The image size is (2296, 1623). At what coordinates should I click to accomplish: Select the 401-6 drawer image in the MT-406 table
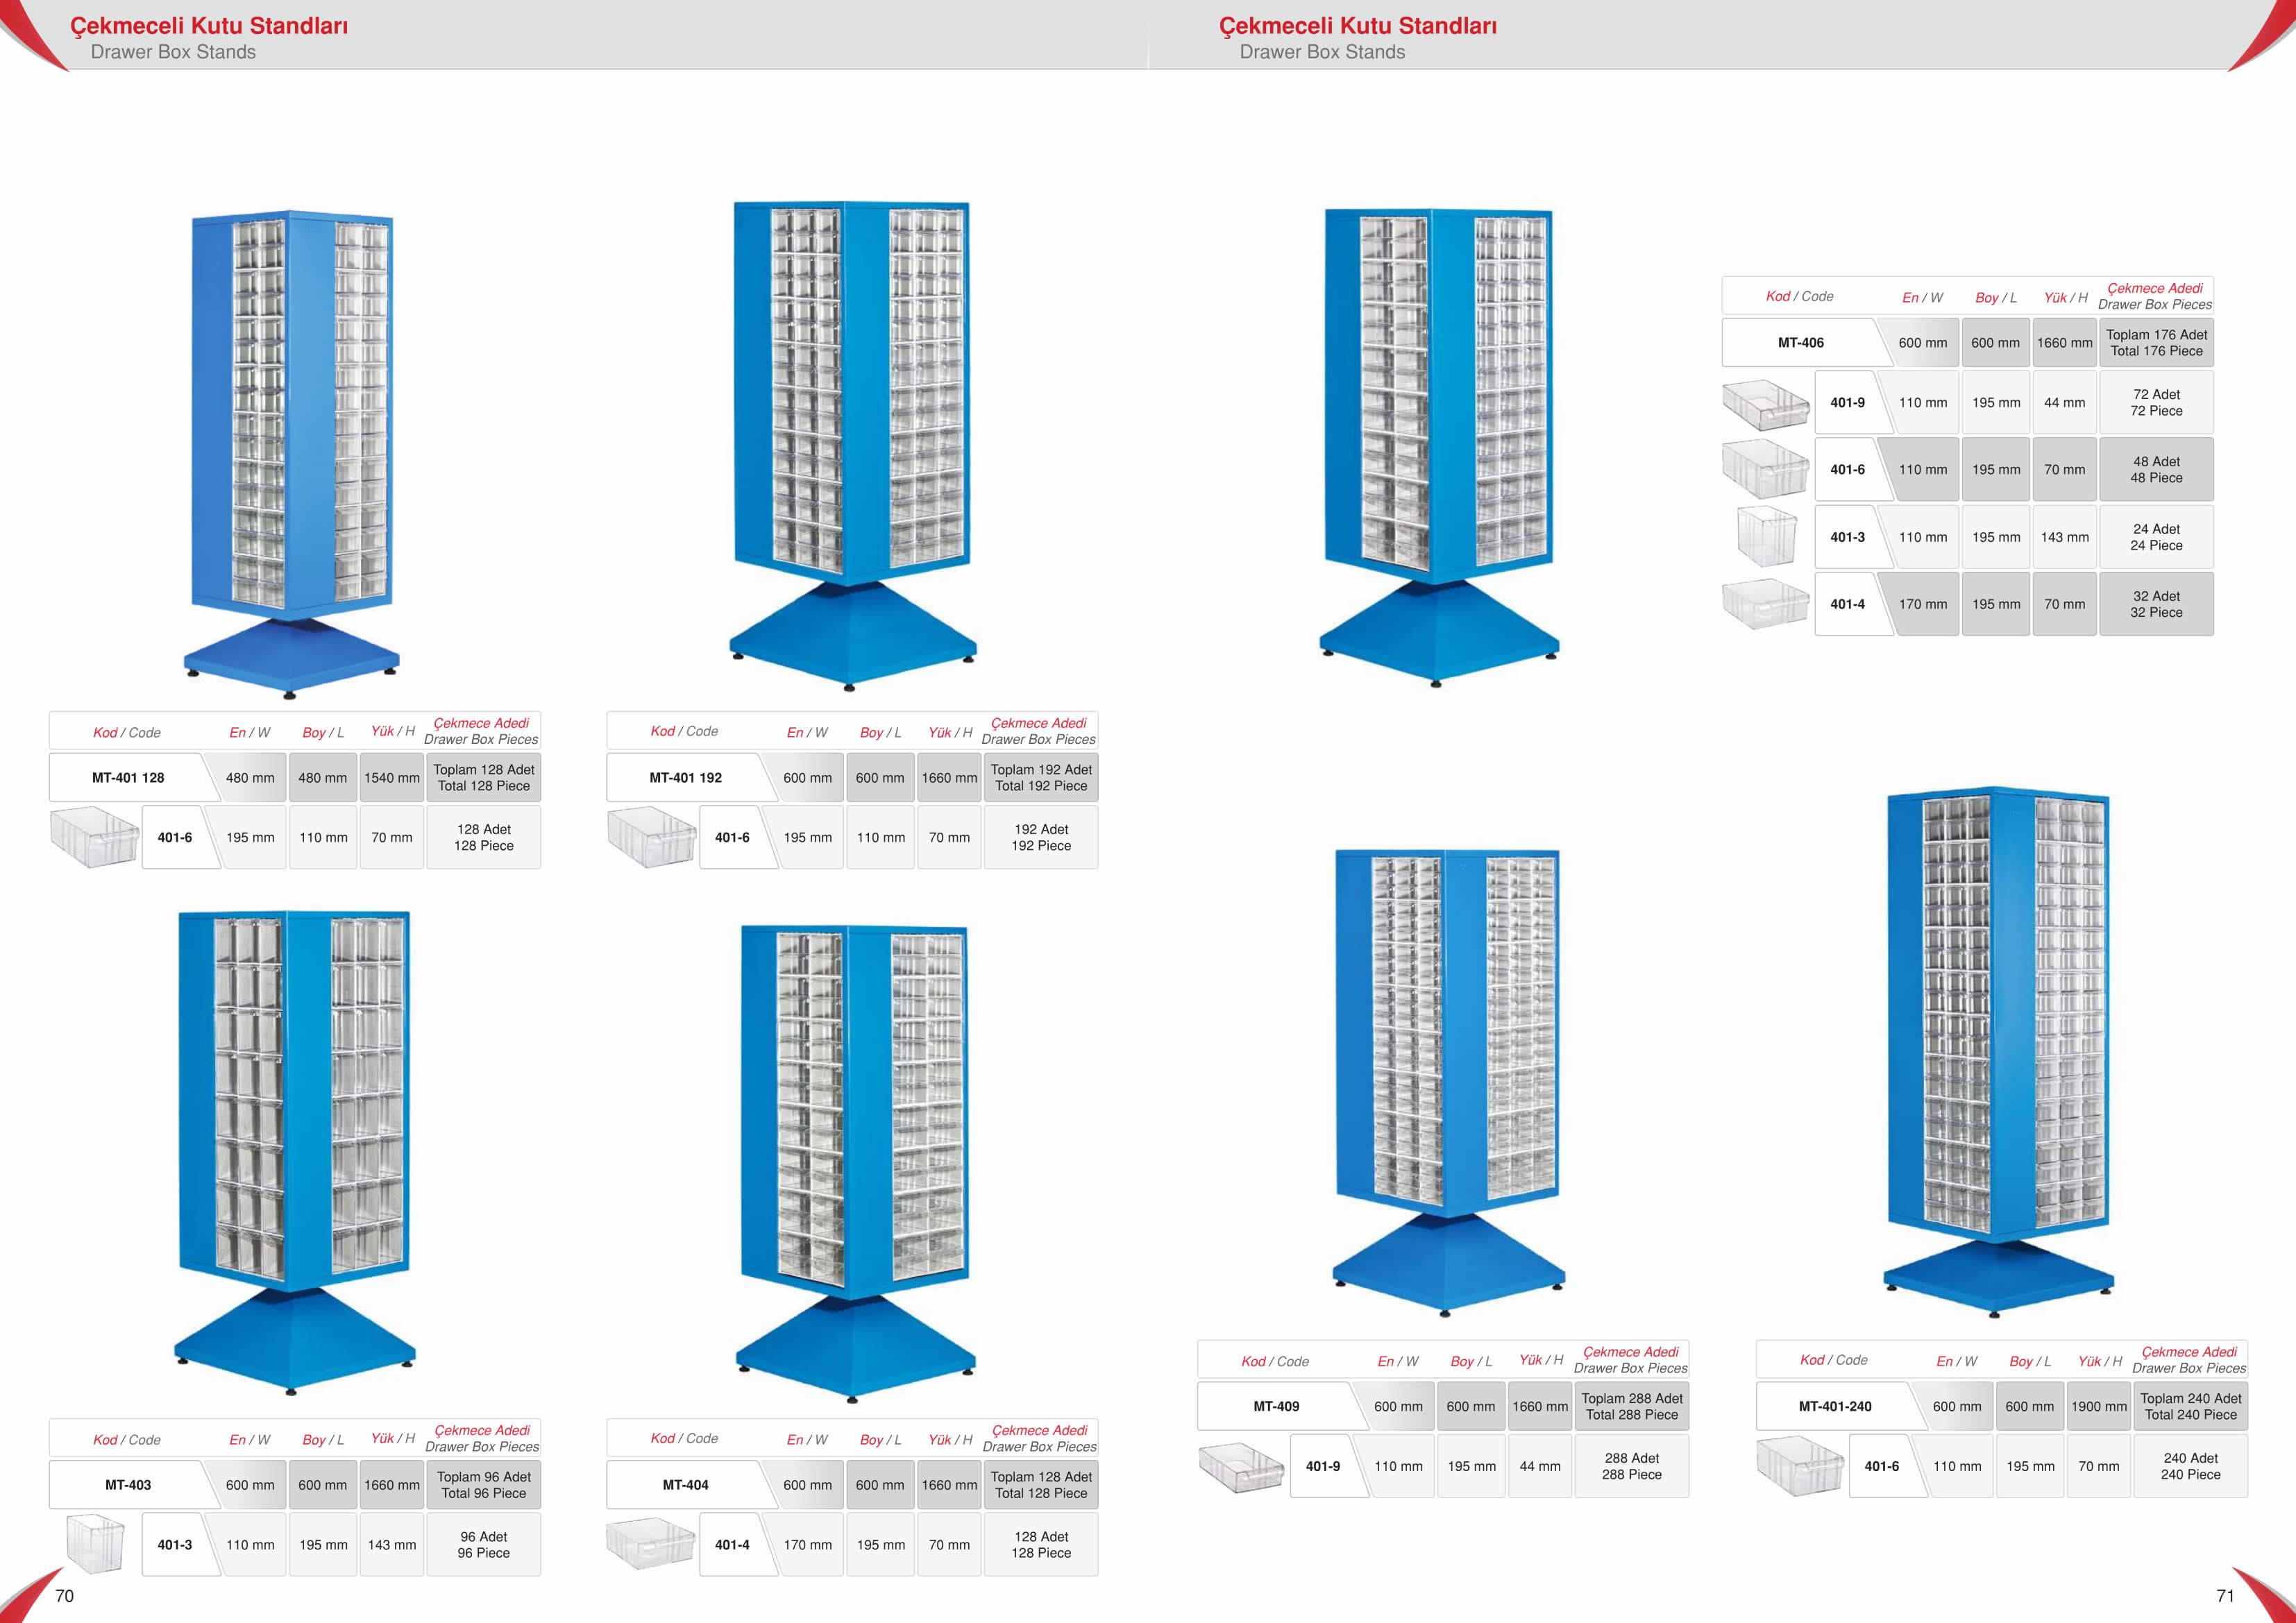click(x=1766, y=468)
